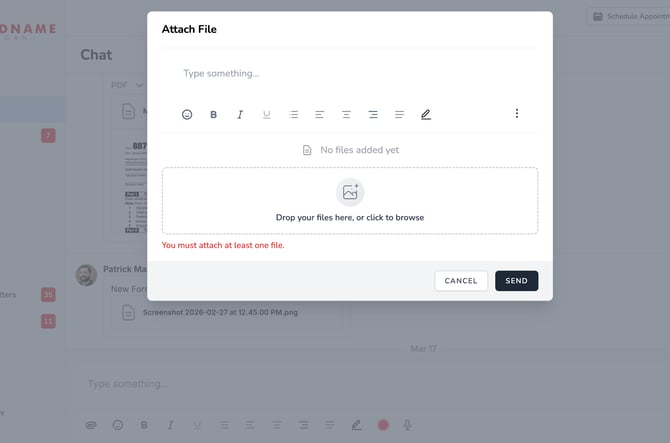Open more options three-dot menu
Viewport: 670px width, 443px height.
pyautogui.click(x=517, y=114)
